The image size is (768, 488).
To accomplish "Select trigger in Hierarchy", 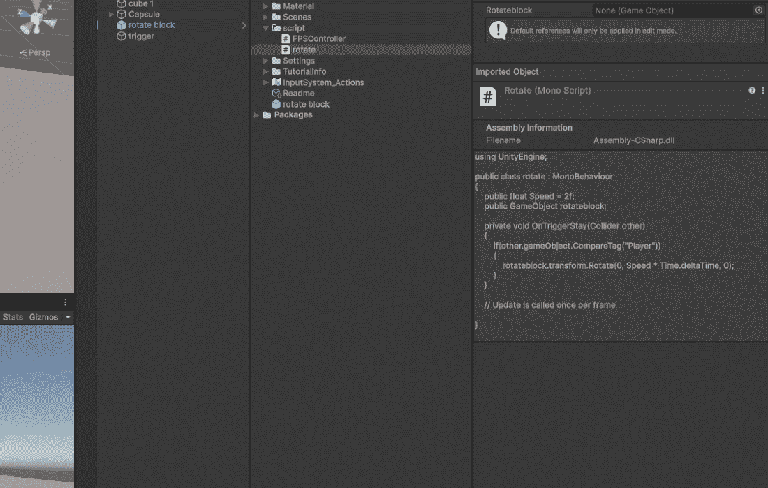I will point(141,36).
